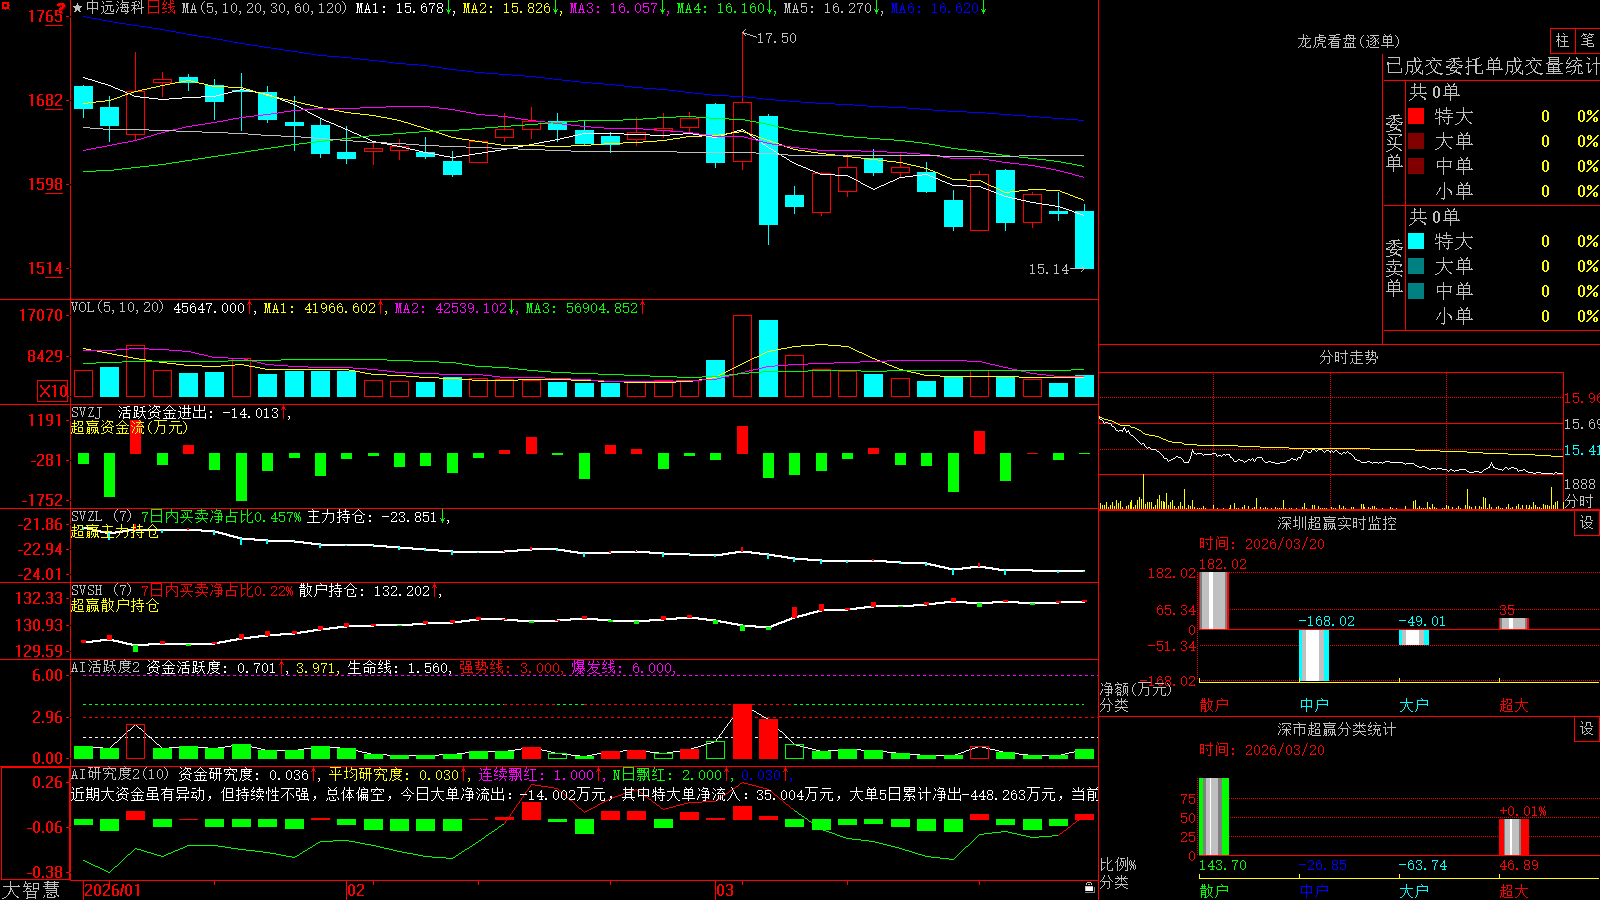
Task: Click the 分时走势 panel title
Action: point(1348,357)
